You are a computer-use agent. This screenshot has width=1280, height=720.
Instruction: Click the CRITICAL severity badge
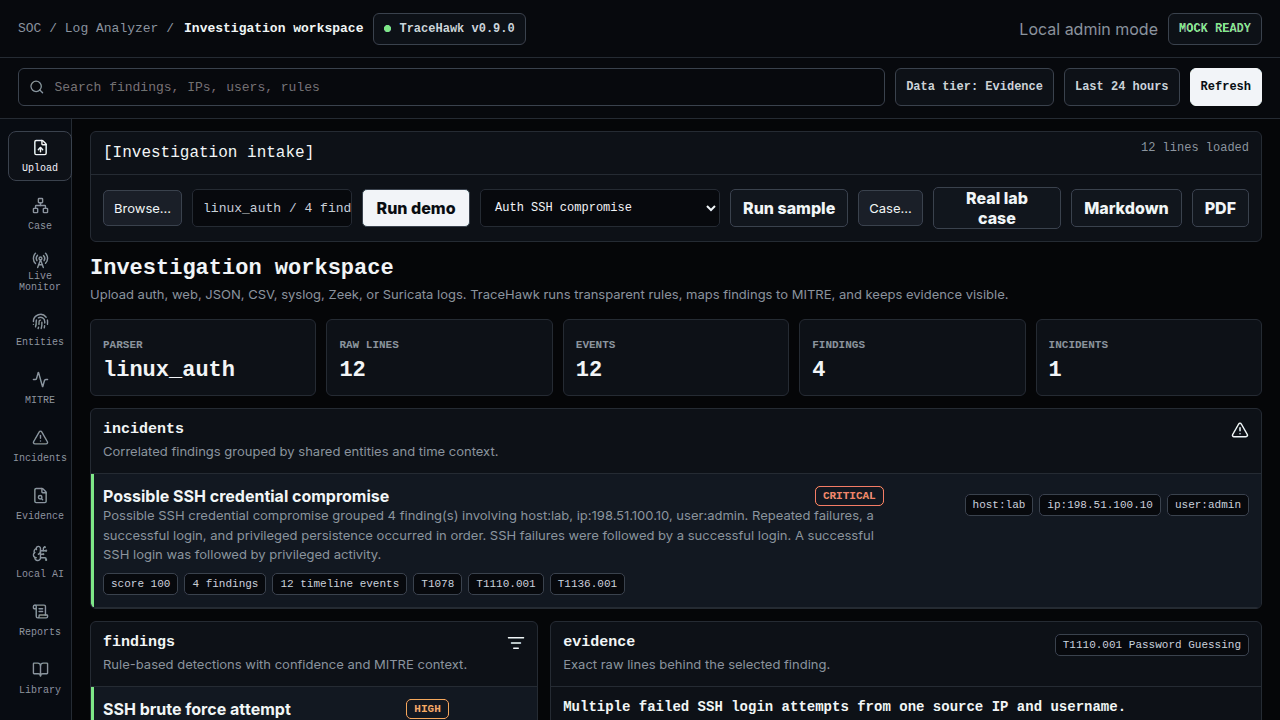[x=849, y=496]
